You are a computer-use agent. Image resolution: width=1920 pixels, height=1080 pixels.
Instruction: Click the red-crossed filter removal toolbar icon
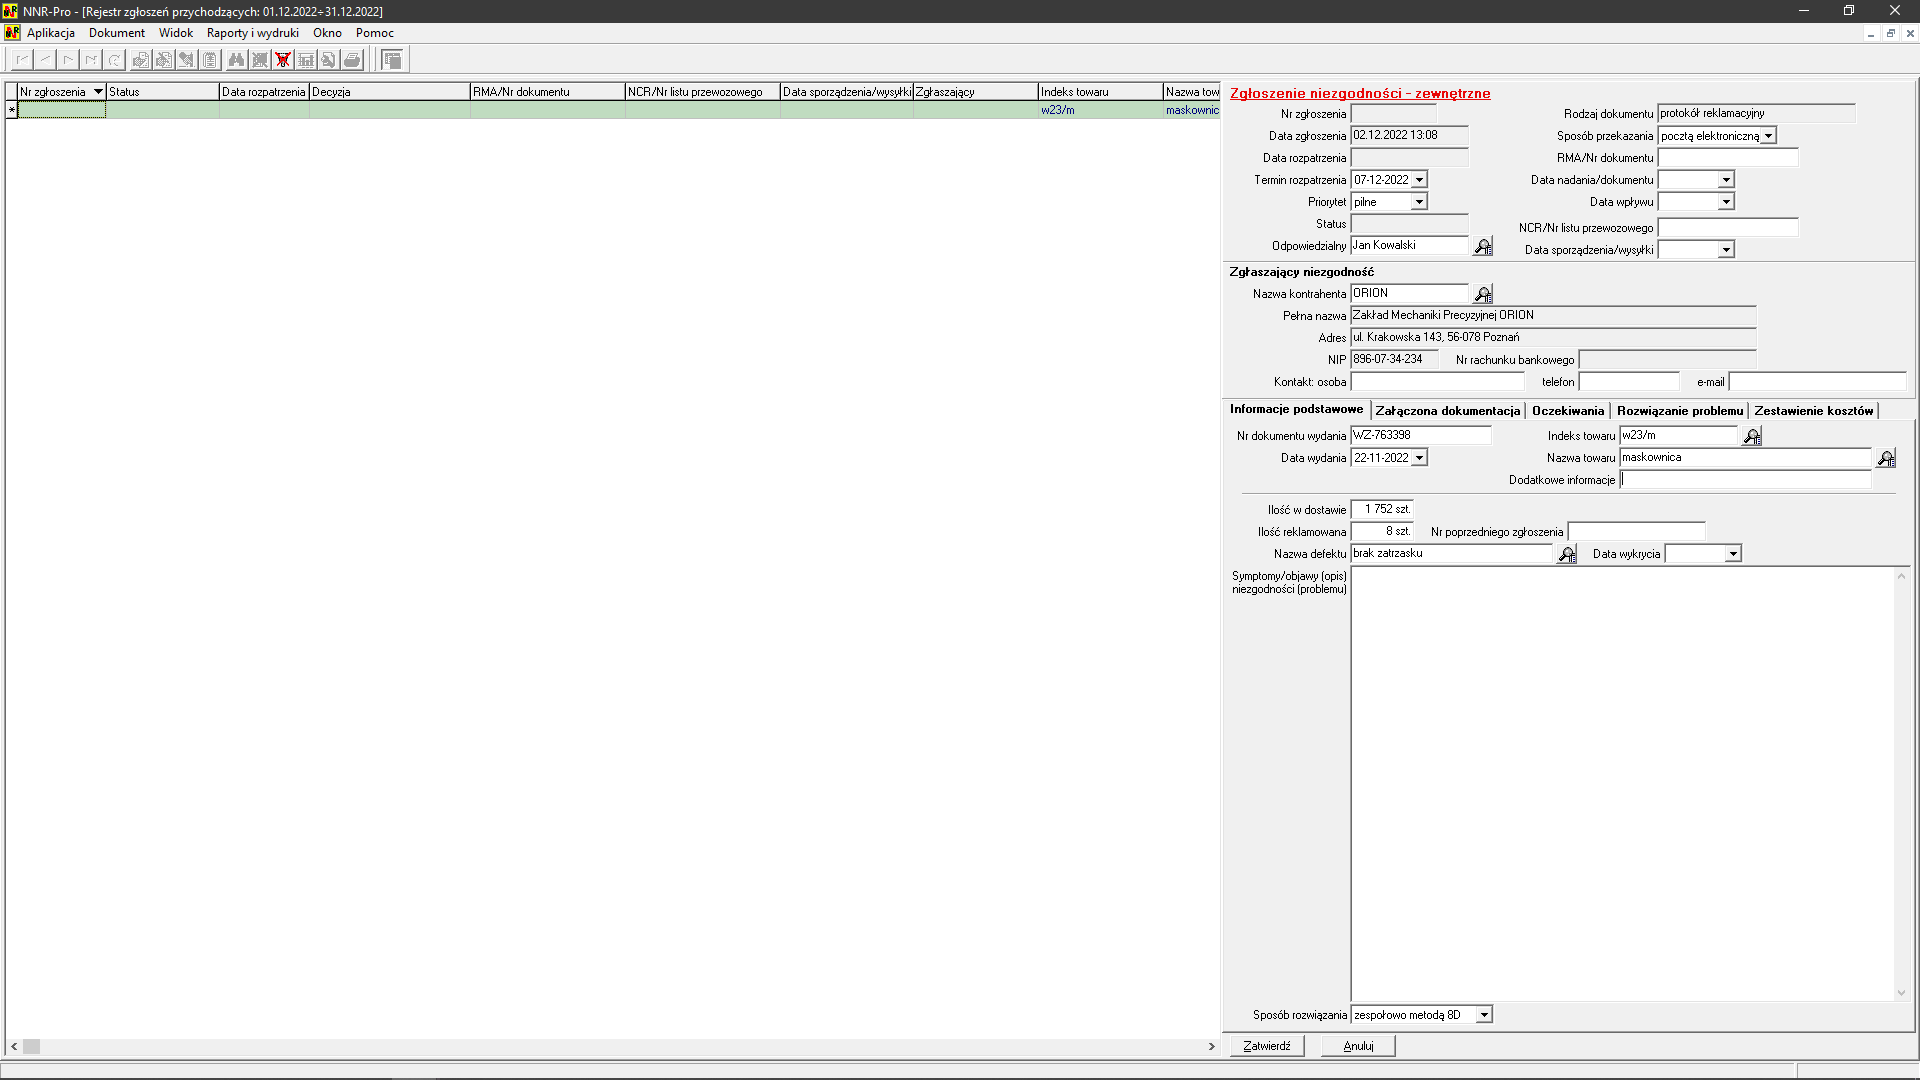coord(283,60)
